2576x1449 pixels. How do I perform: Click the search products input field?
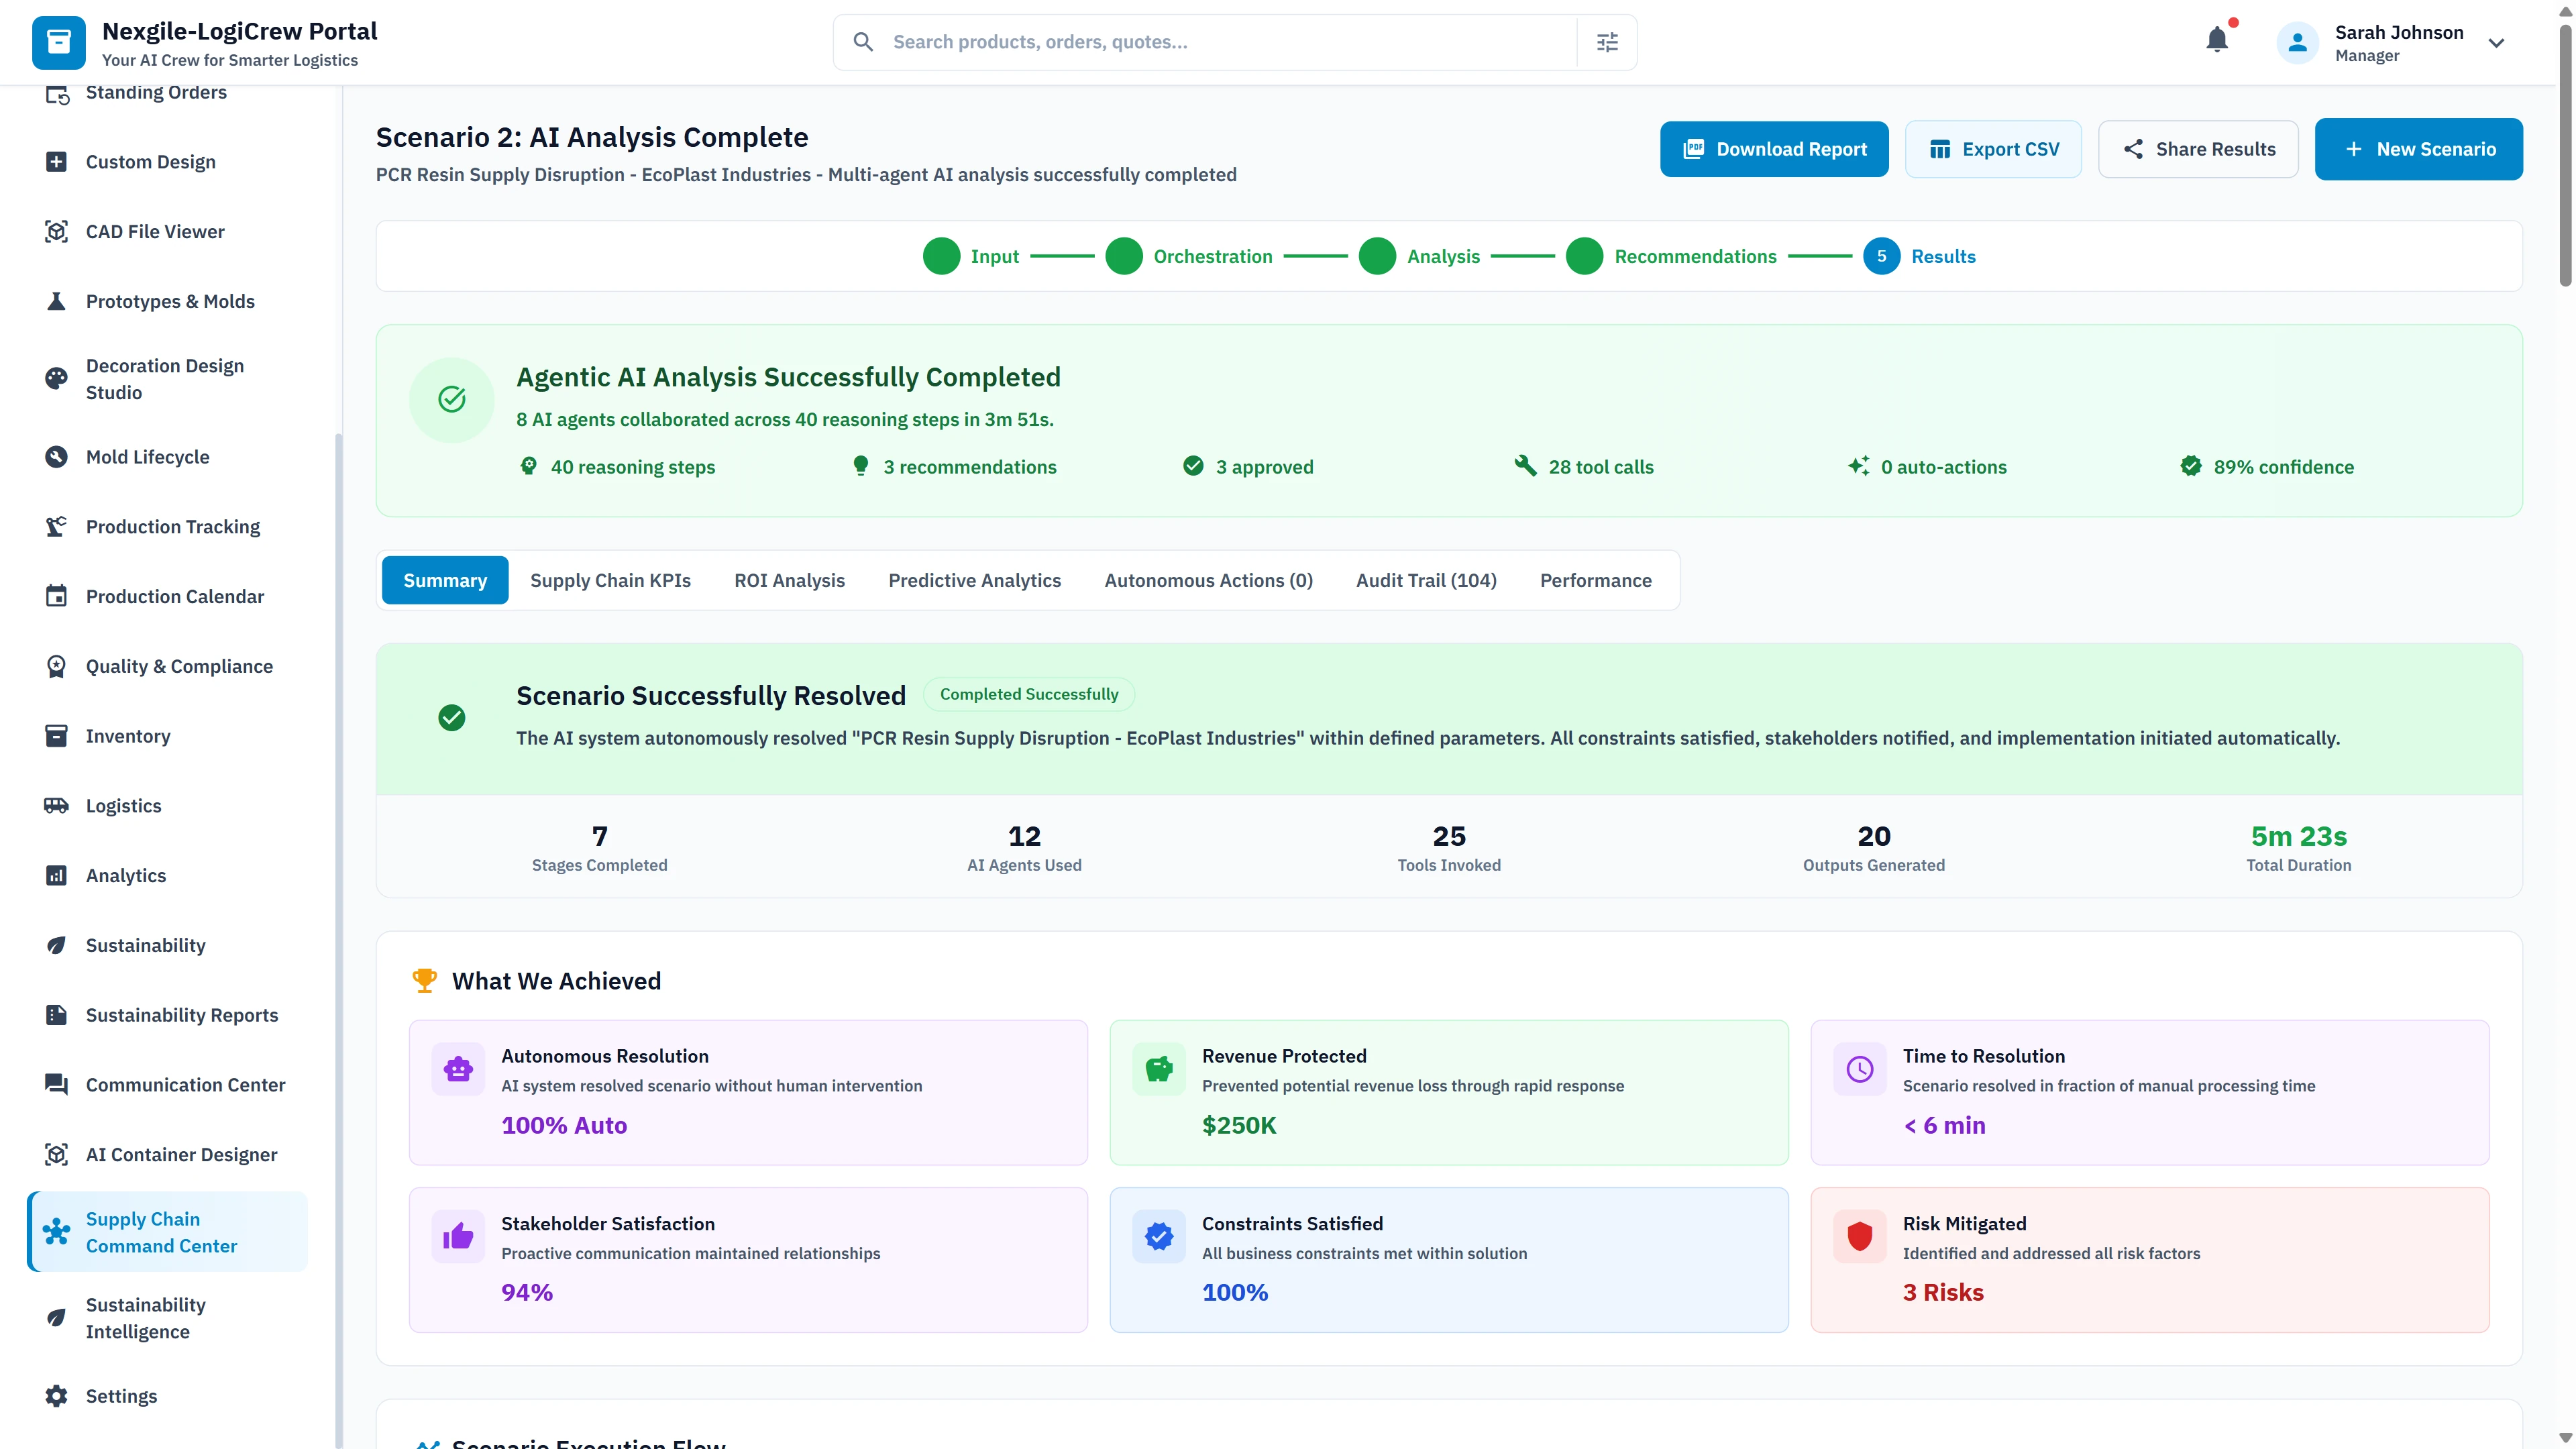coord(1200,41)
